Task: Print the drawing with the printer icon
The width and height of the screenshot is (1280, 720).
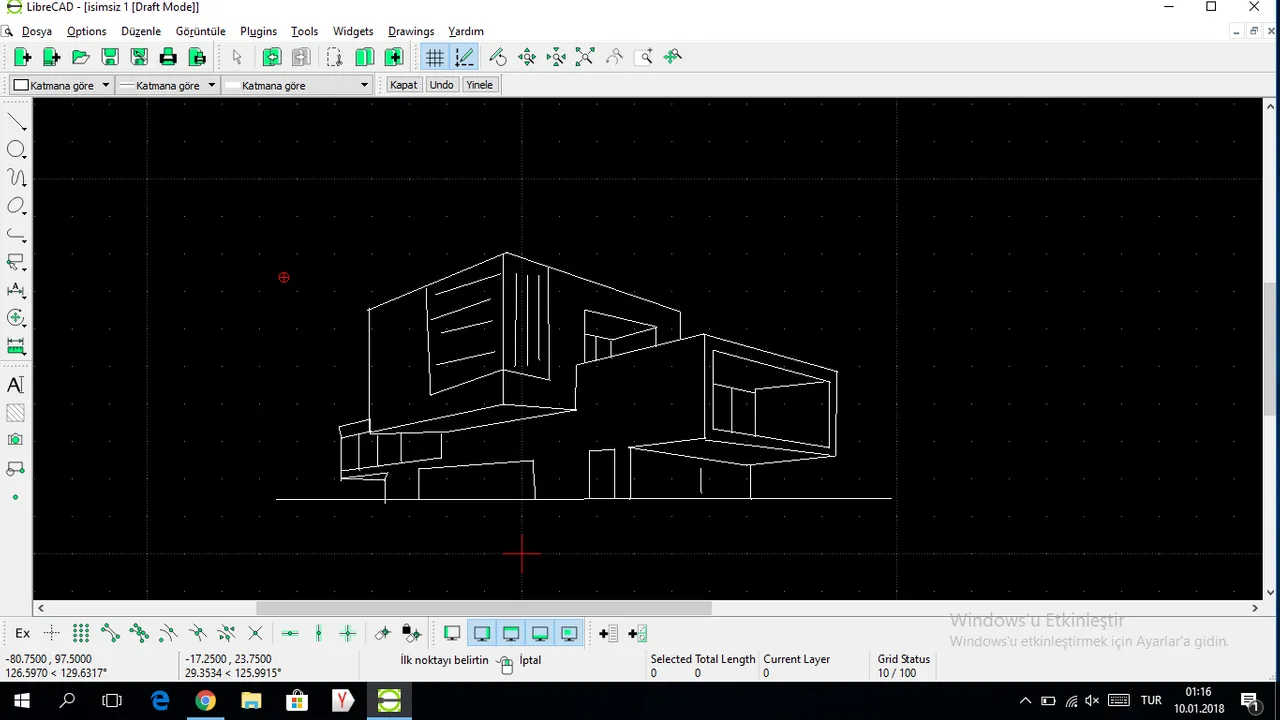Action: [168, 57]
